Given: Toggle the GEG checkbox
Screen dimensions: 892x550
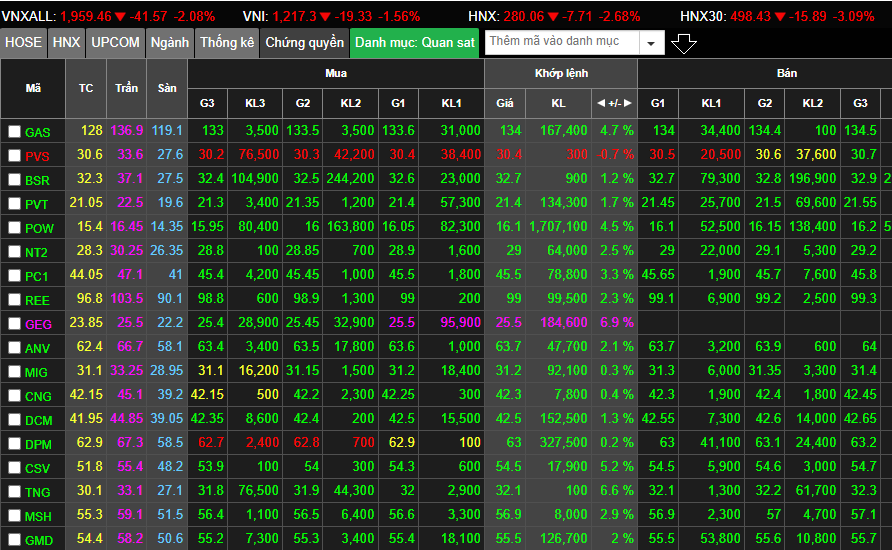Looking at the screenshot, I should coord(14,324).
